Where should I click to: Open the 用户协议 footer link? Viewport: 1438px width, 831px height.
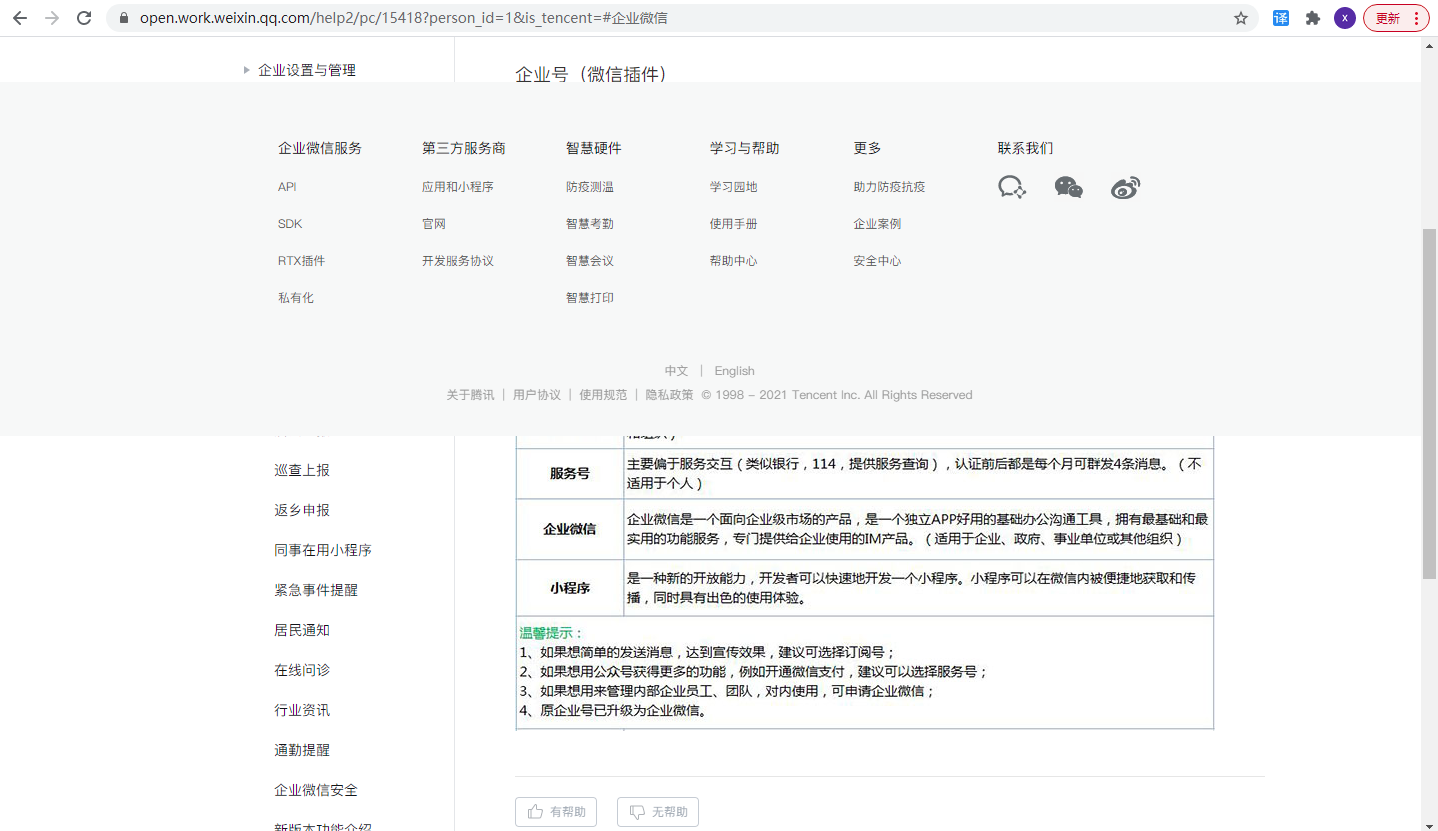537,395
